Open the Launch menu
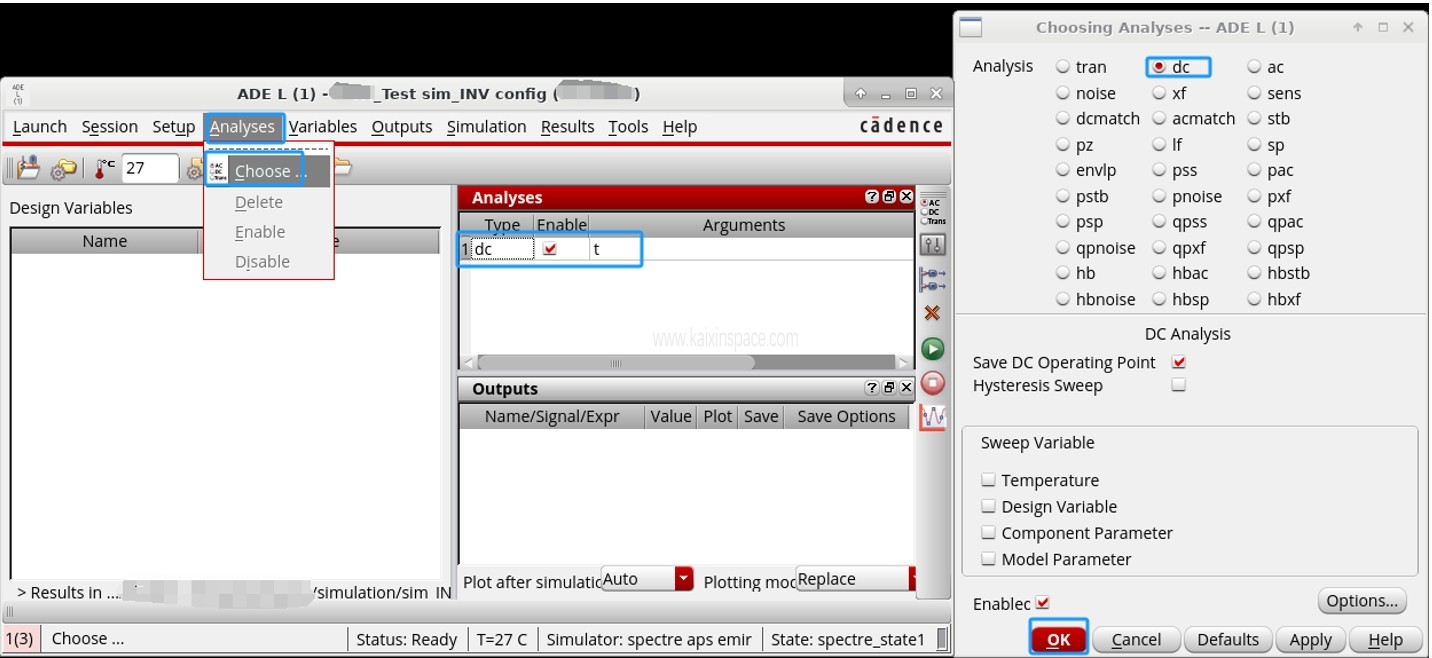The height and width of the screenshot is (658, 1432). pyautogui.click(x=40, y=127)
